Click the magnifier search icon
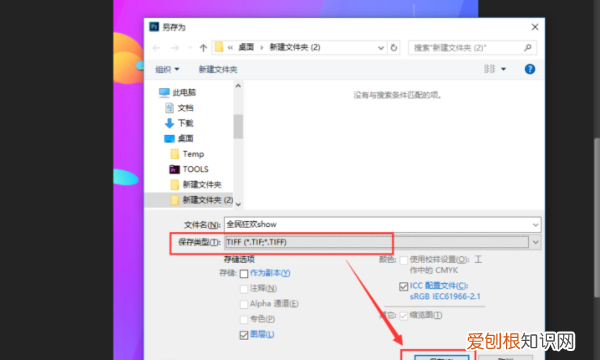The image size is (600, 360). [528, 48]
